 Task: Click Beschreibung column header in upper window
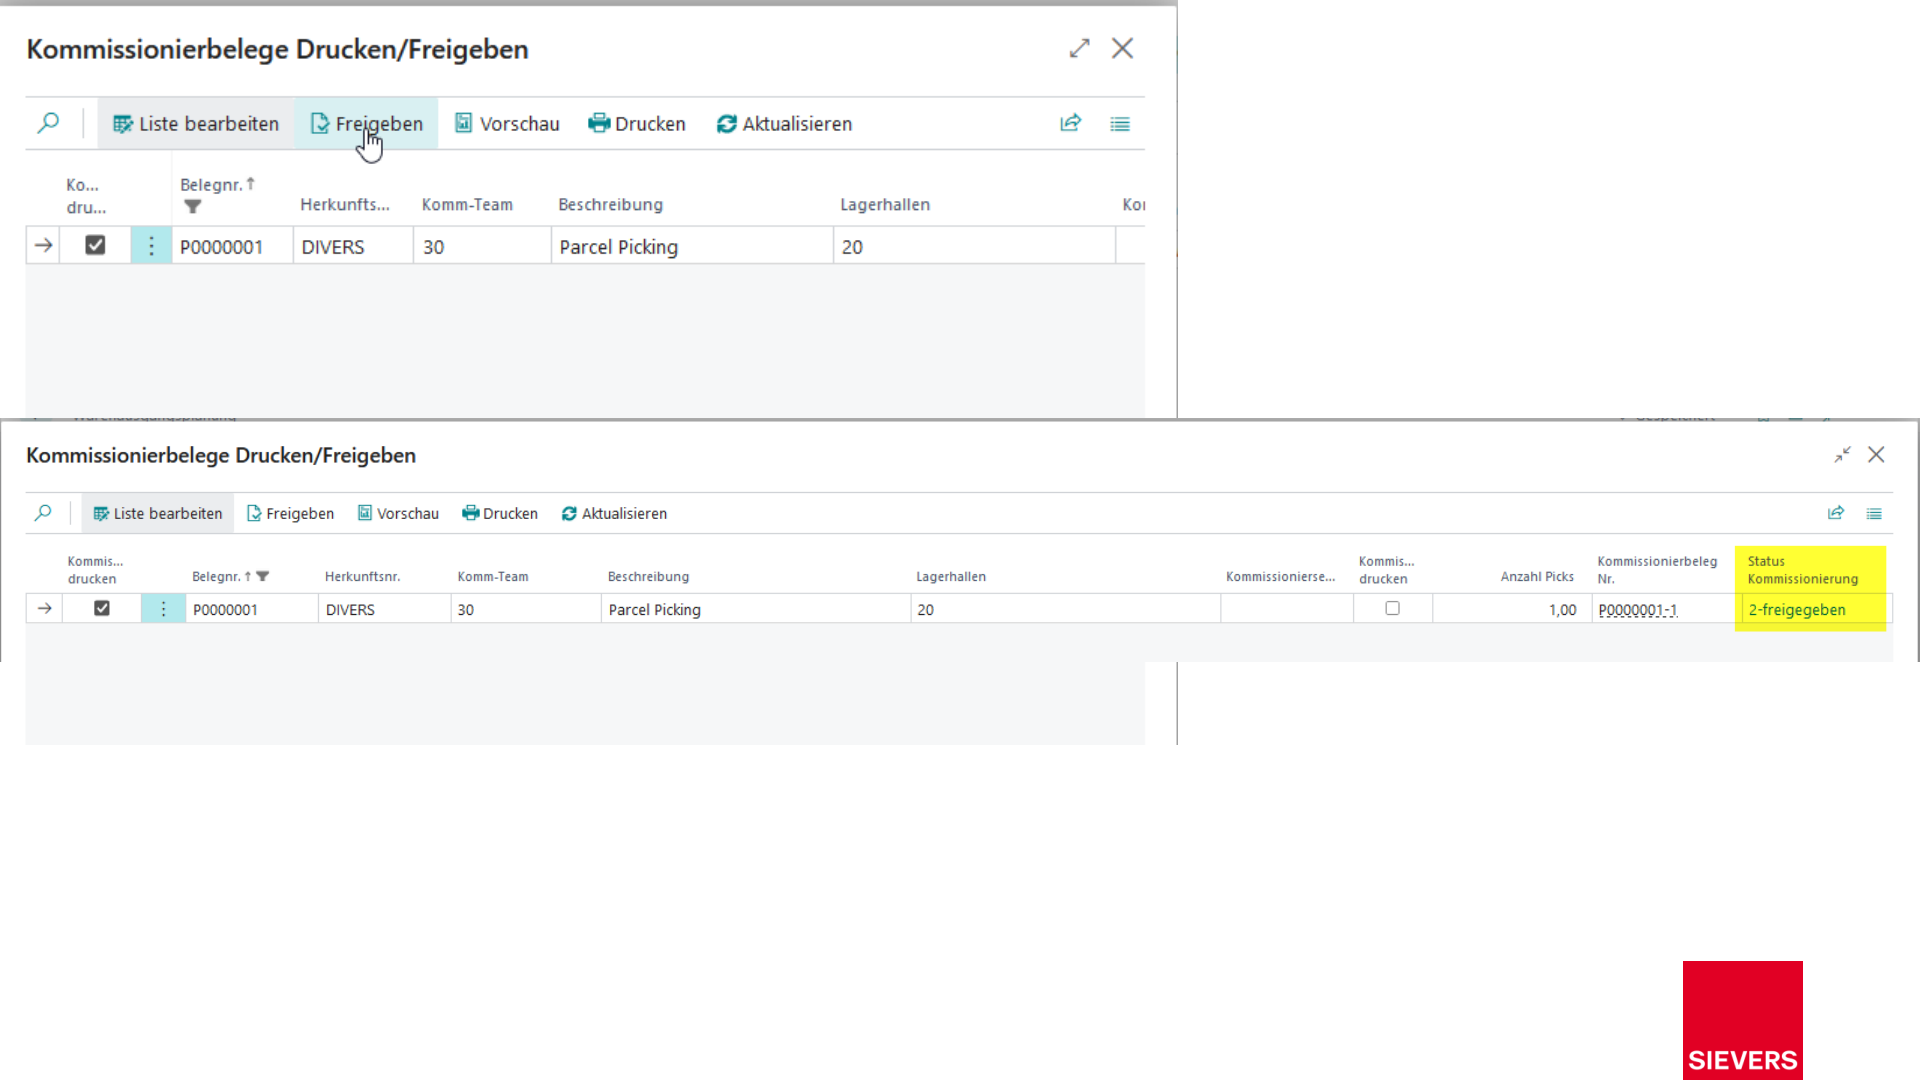coord(610,204)
